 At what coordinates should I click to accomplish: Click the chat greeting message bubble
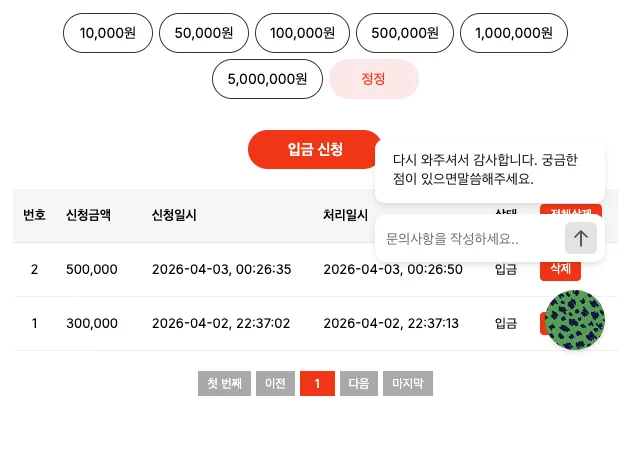click(x=490, y=170)
